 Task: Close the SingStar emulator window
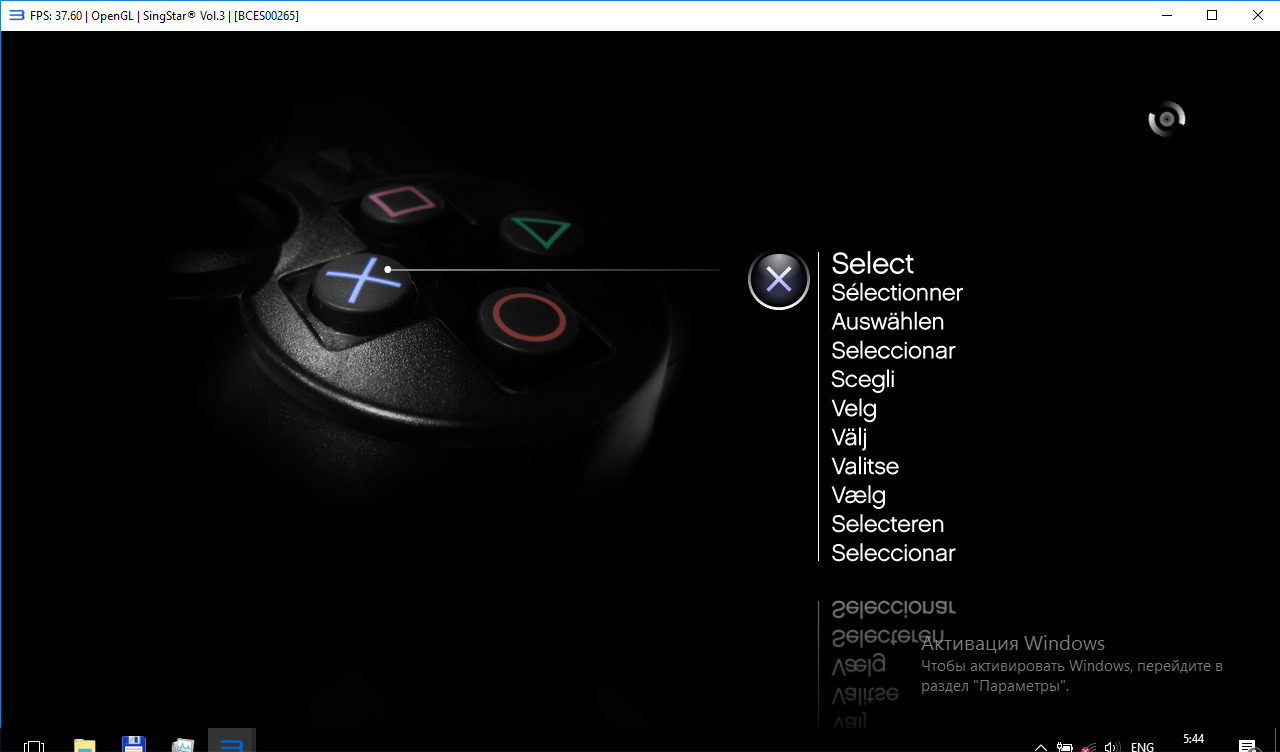pos(1257,15)
